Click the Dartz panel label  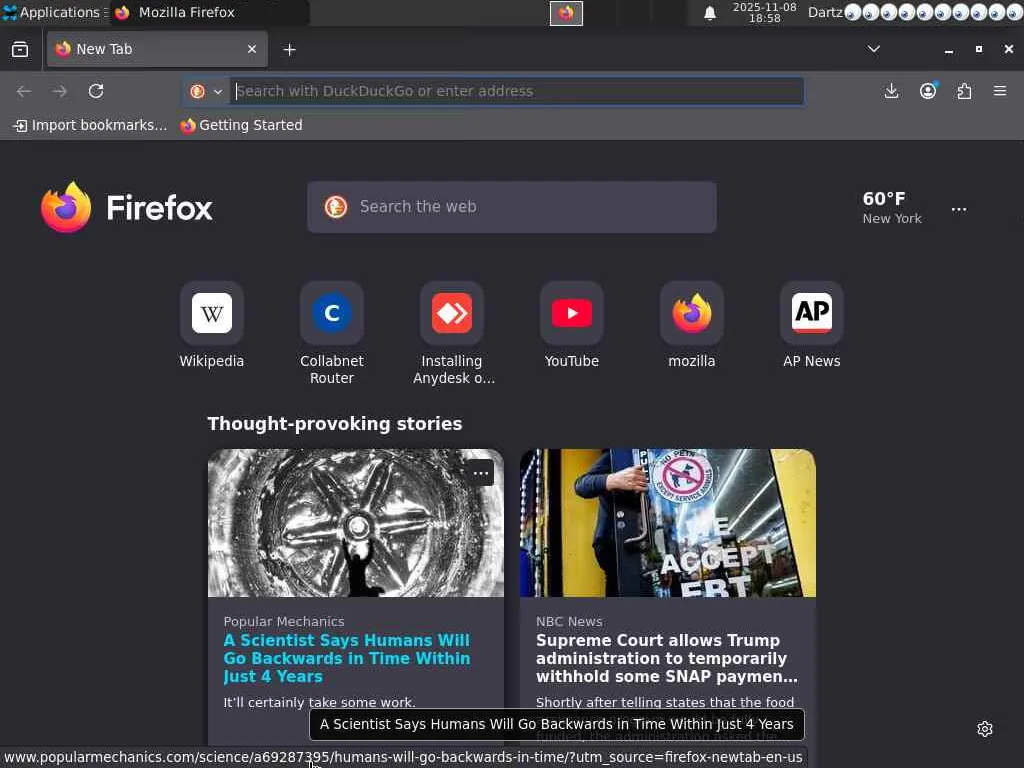(825, 12)
